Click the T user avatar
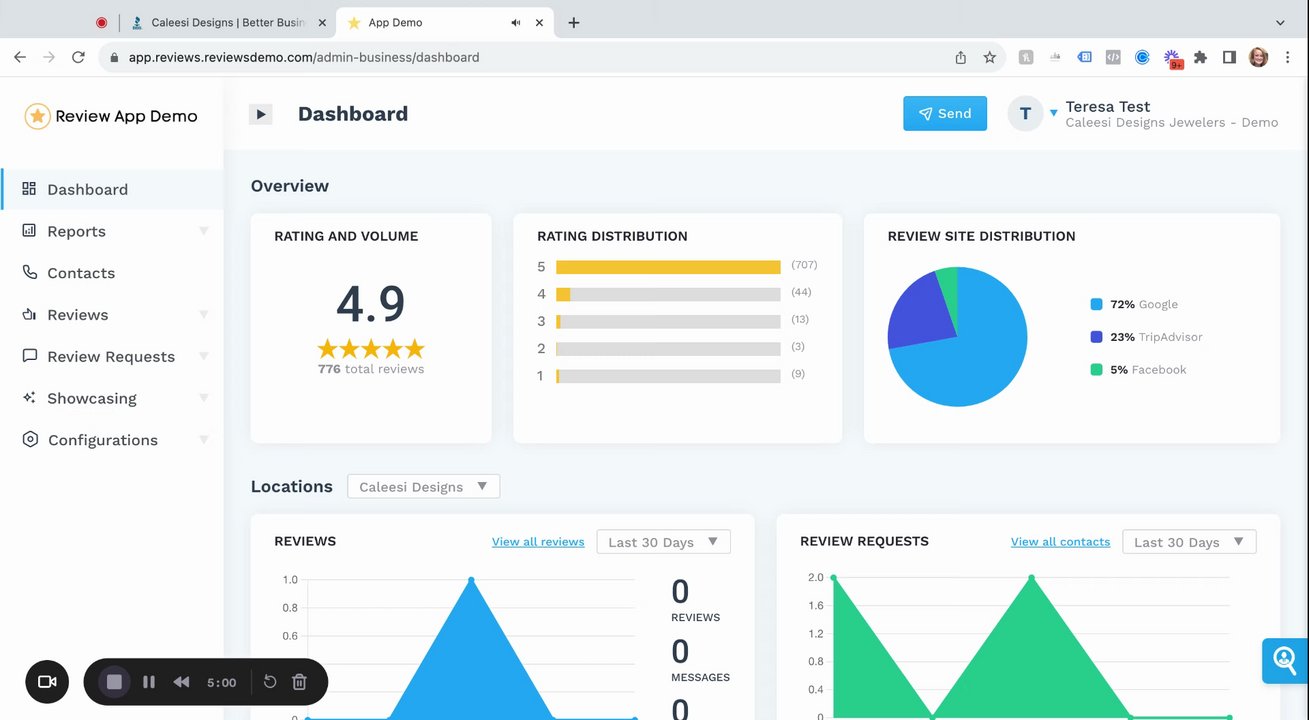Image resolution: width=1309 pixels, height=720 pixels. coord(1025,114)
